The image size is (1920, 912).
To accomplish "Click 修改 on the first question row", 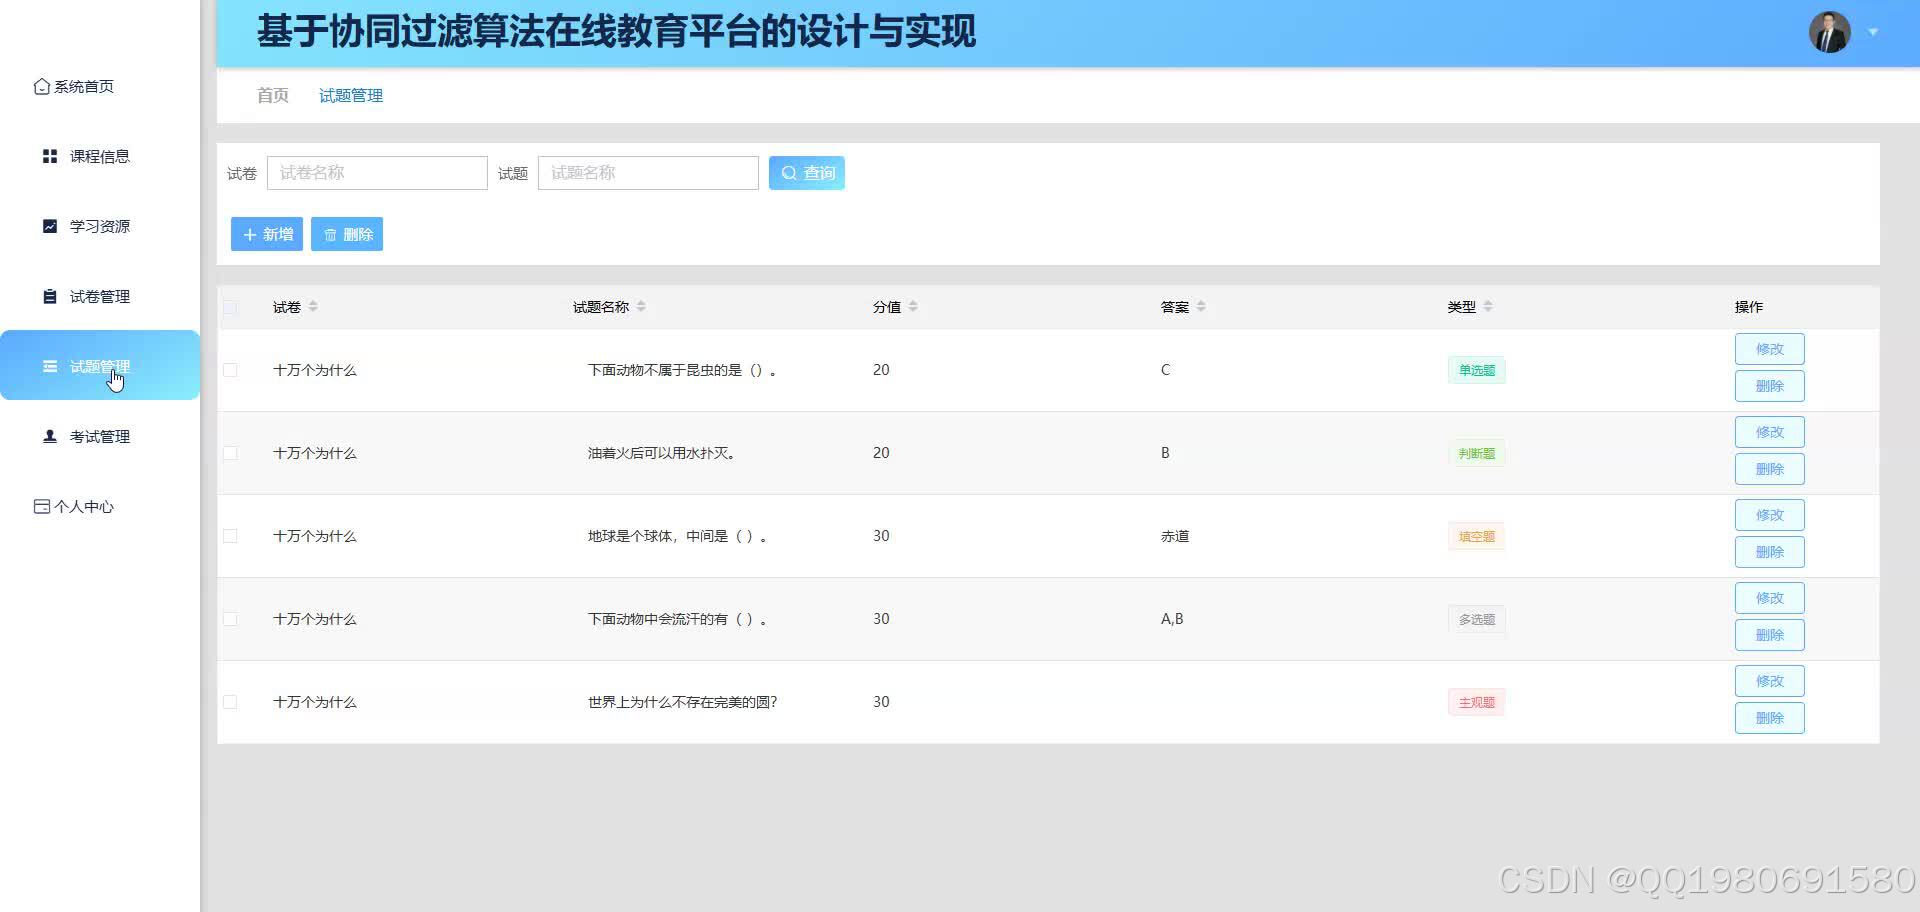I will (1769, 348).
